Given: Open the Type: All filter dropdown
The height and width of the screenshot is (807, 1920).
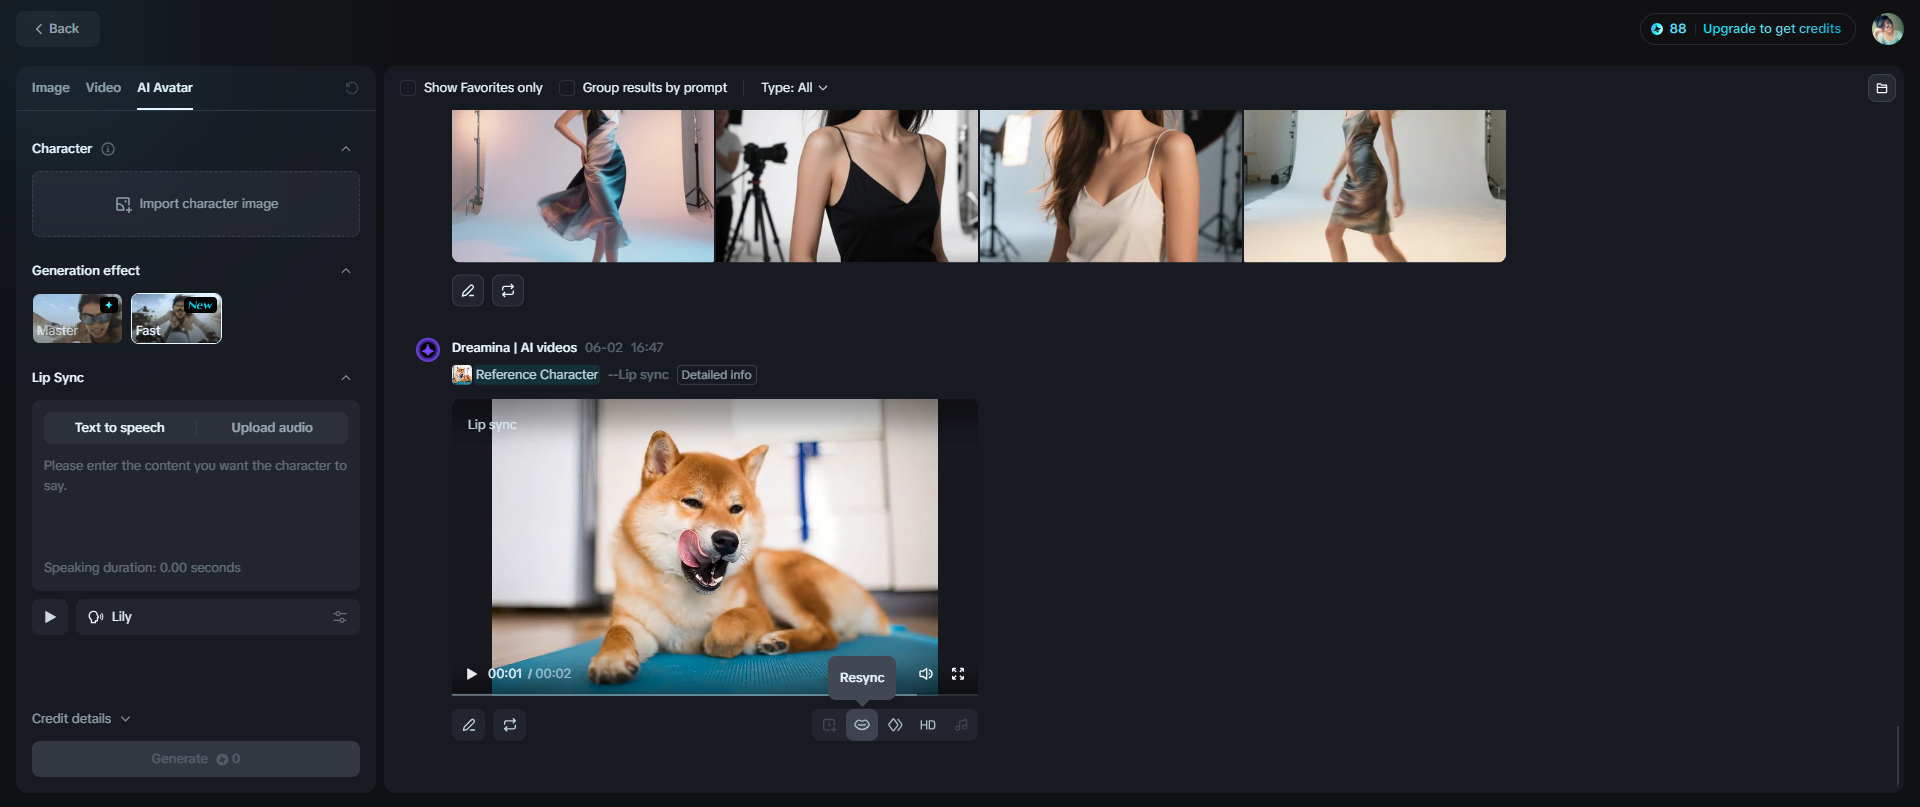Looking at the screenshot, I should click(x=794, y=88).
